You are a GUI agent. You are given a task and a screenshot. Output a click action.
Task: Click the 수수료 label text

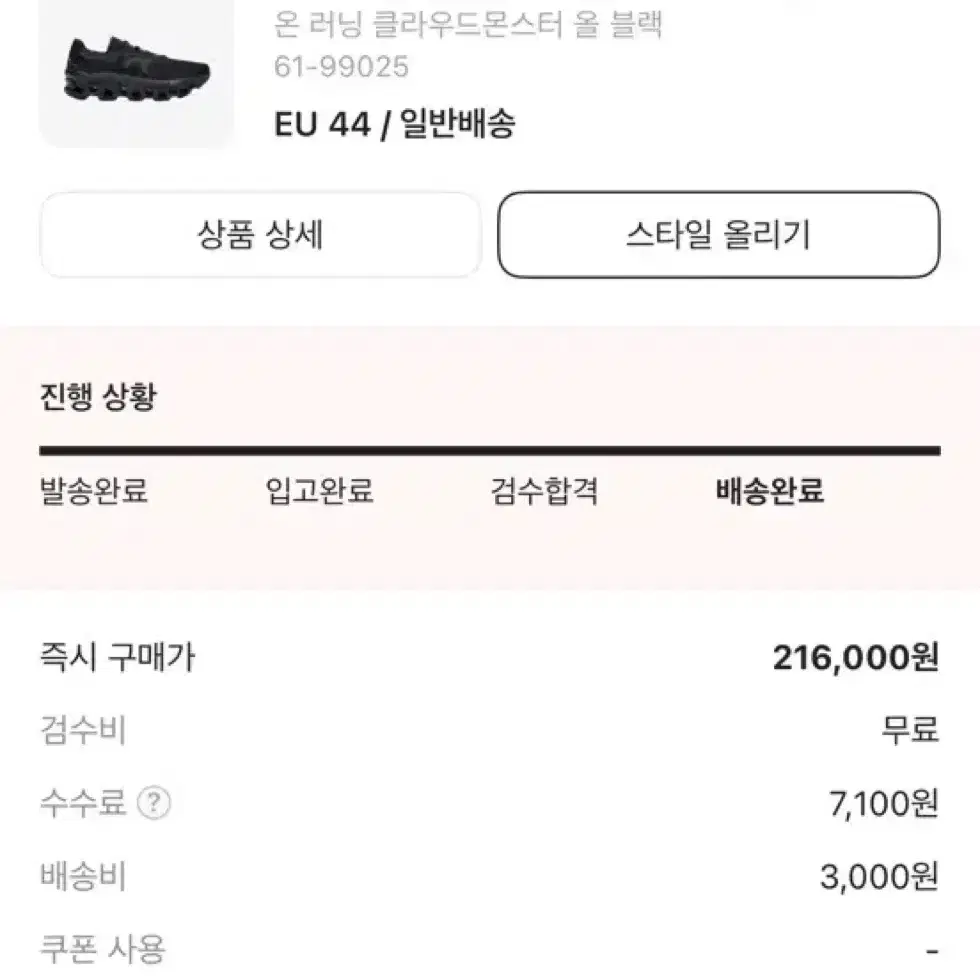82,803
